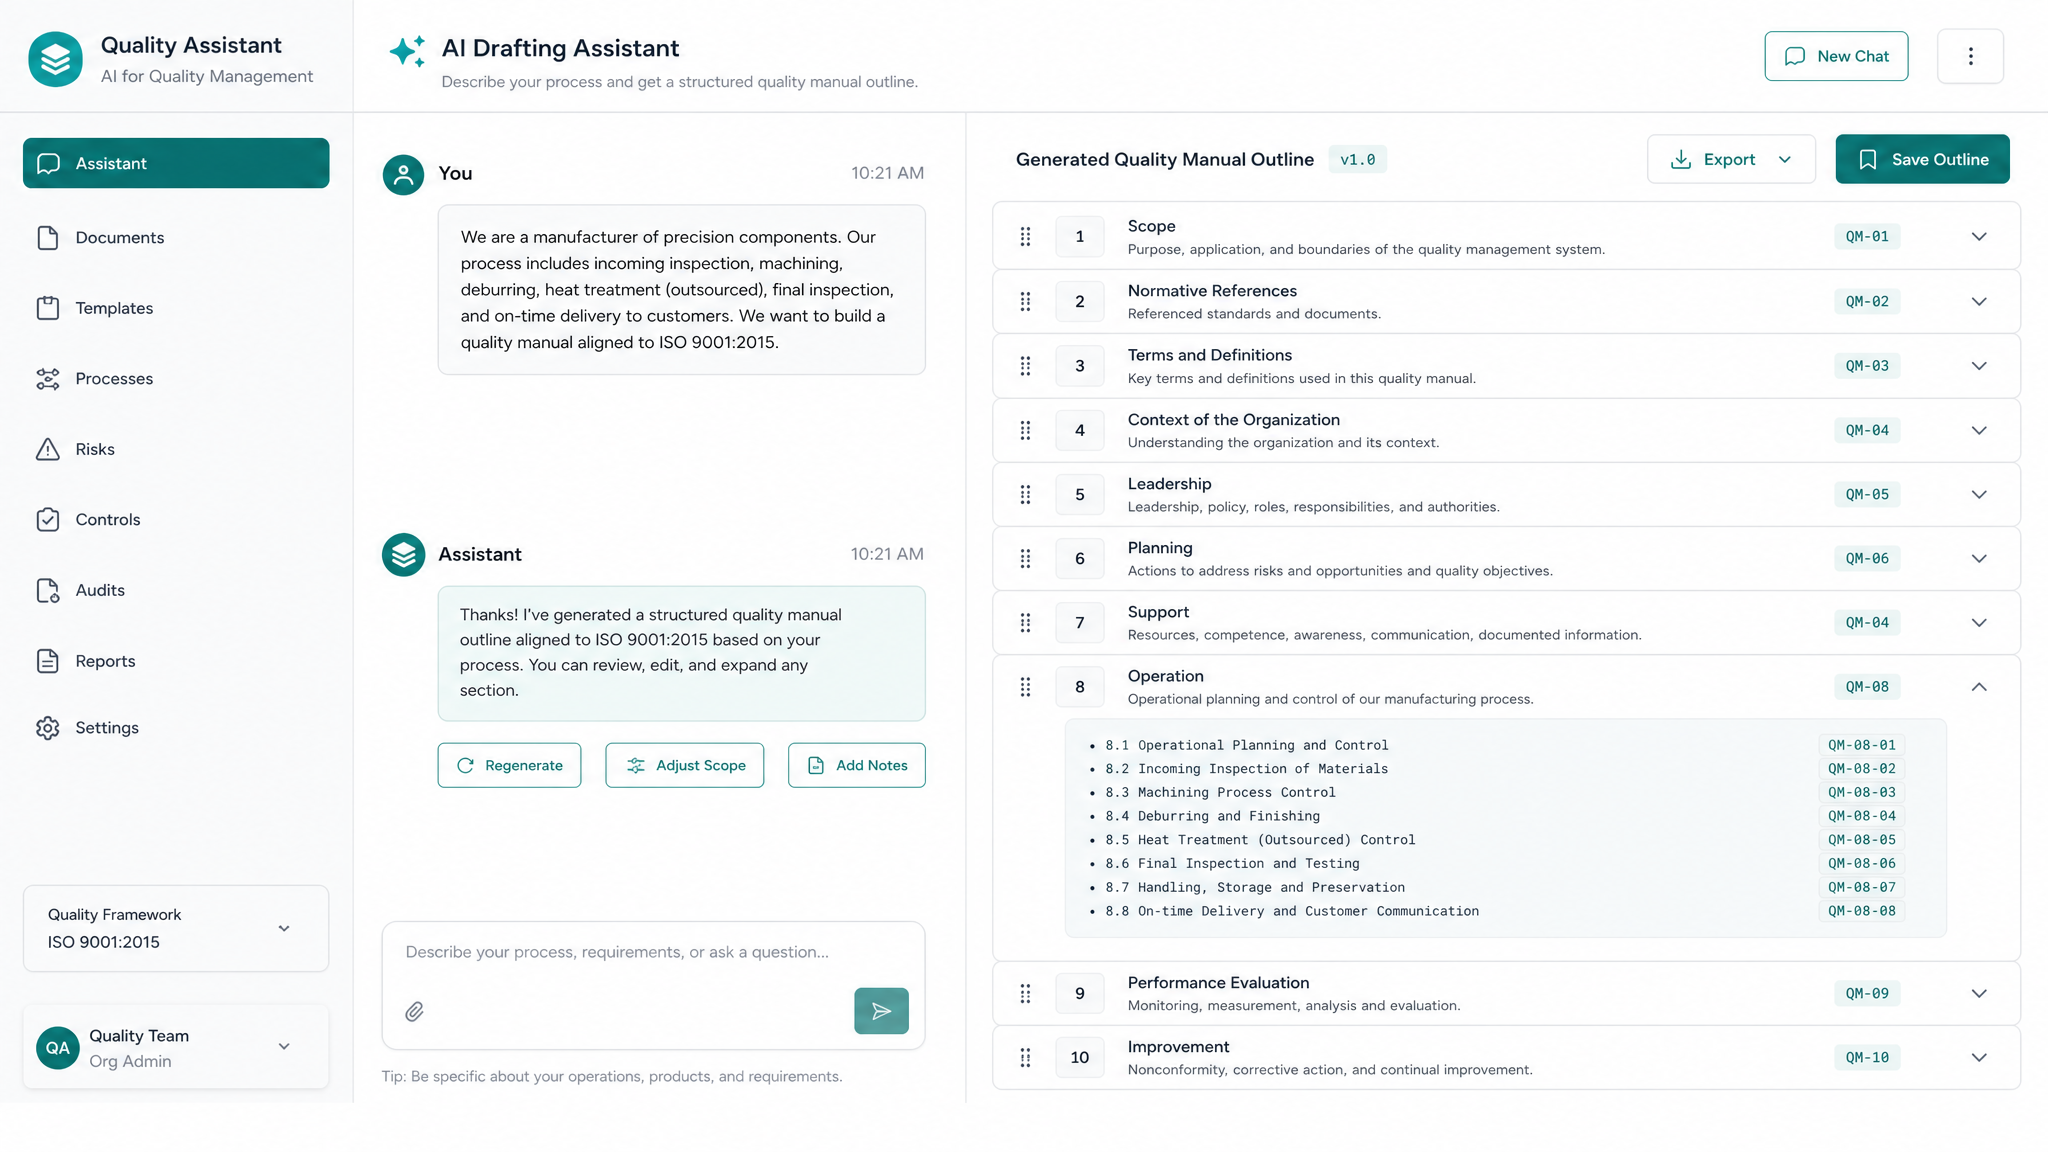Viewport: 2048px width, 1152px height.
Task: Click the Regenerate button
Action: (x=509, y=765)
